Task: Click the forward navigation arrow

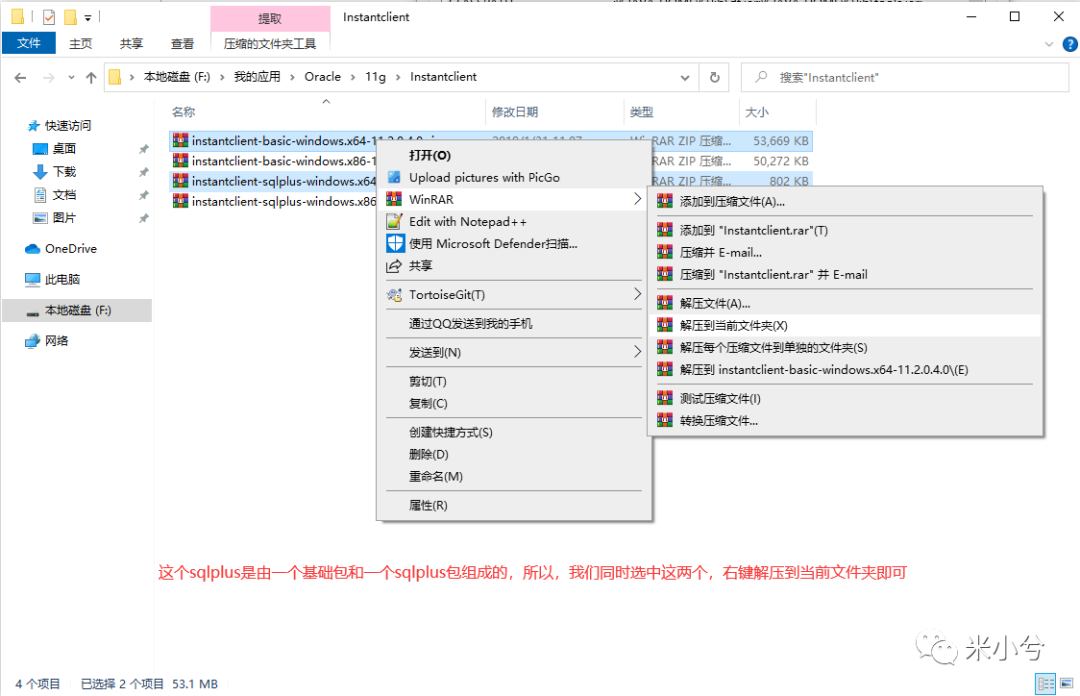Action: tap(48, 78)
